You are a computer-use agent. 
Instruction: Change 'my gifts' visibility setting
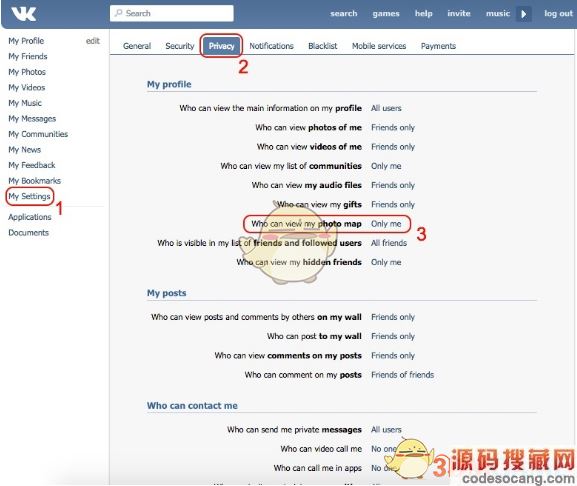click(x=393, y=204)
